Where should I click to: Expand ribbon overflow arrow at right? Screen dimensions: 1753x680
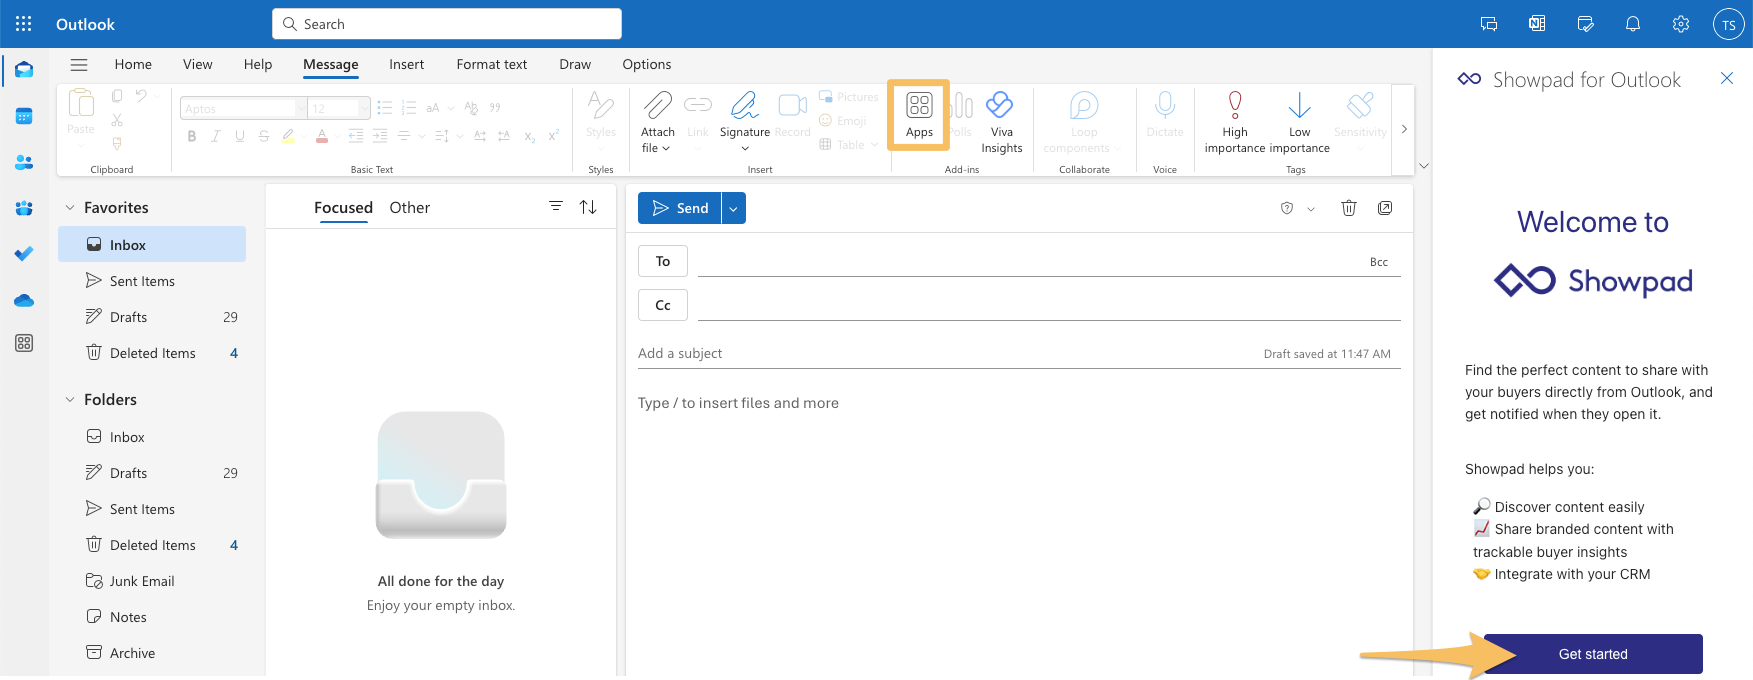(1404, 129)
